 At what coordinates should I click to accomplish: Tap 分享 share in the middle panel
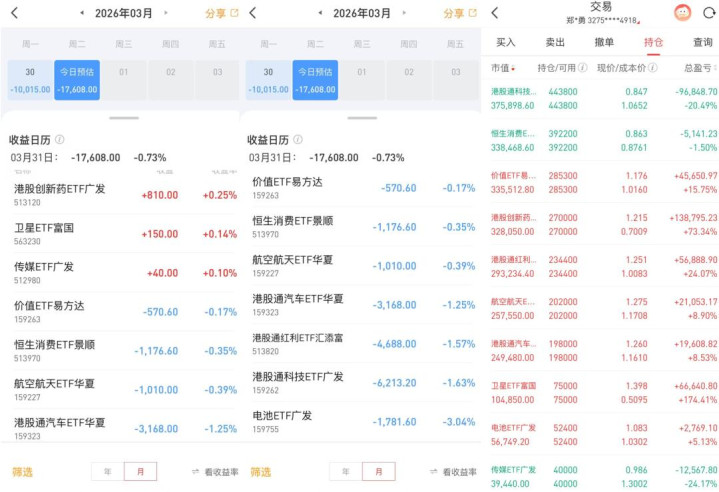click(460, 13)
